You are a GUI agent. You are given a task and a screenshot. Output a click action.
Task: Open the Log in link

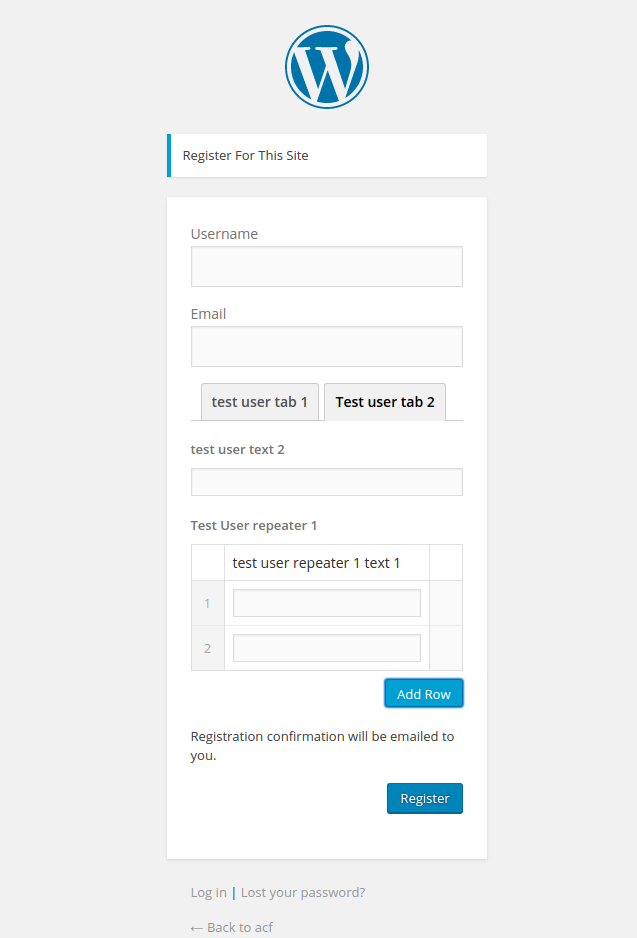(x=207, y=892)
